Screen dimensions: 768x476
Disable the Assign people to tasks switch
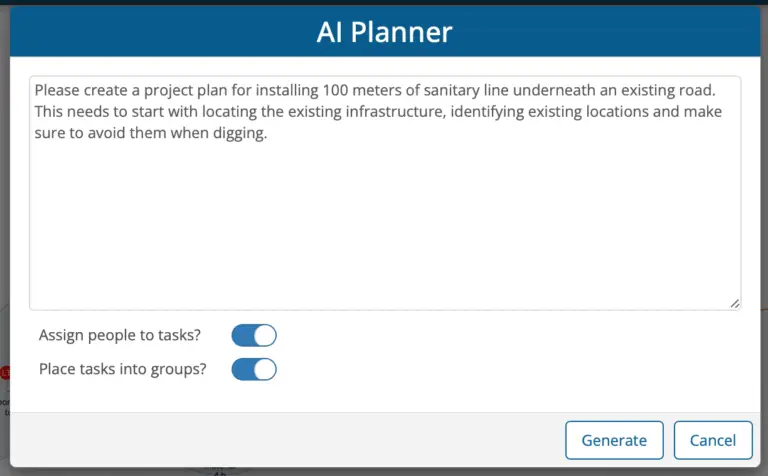[x=254, y=336]
